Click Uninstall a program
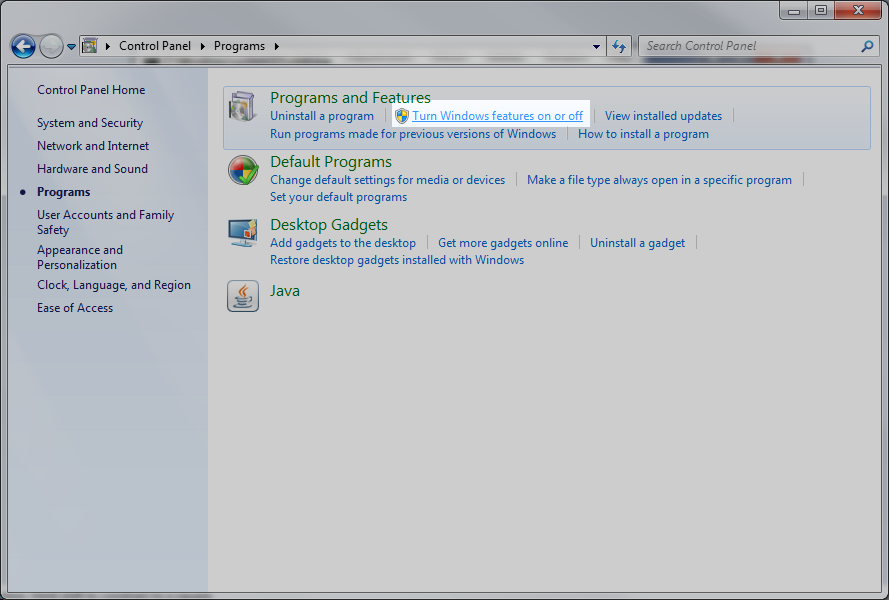 (x=322, y=116)
